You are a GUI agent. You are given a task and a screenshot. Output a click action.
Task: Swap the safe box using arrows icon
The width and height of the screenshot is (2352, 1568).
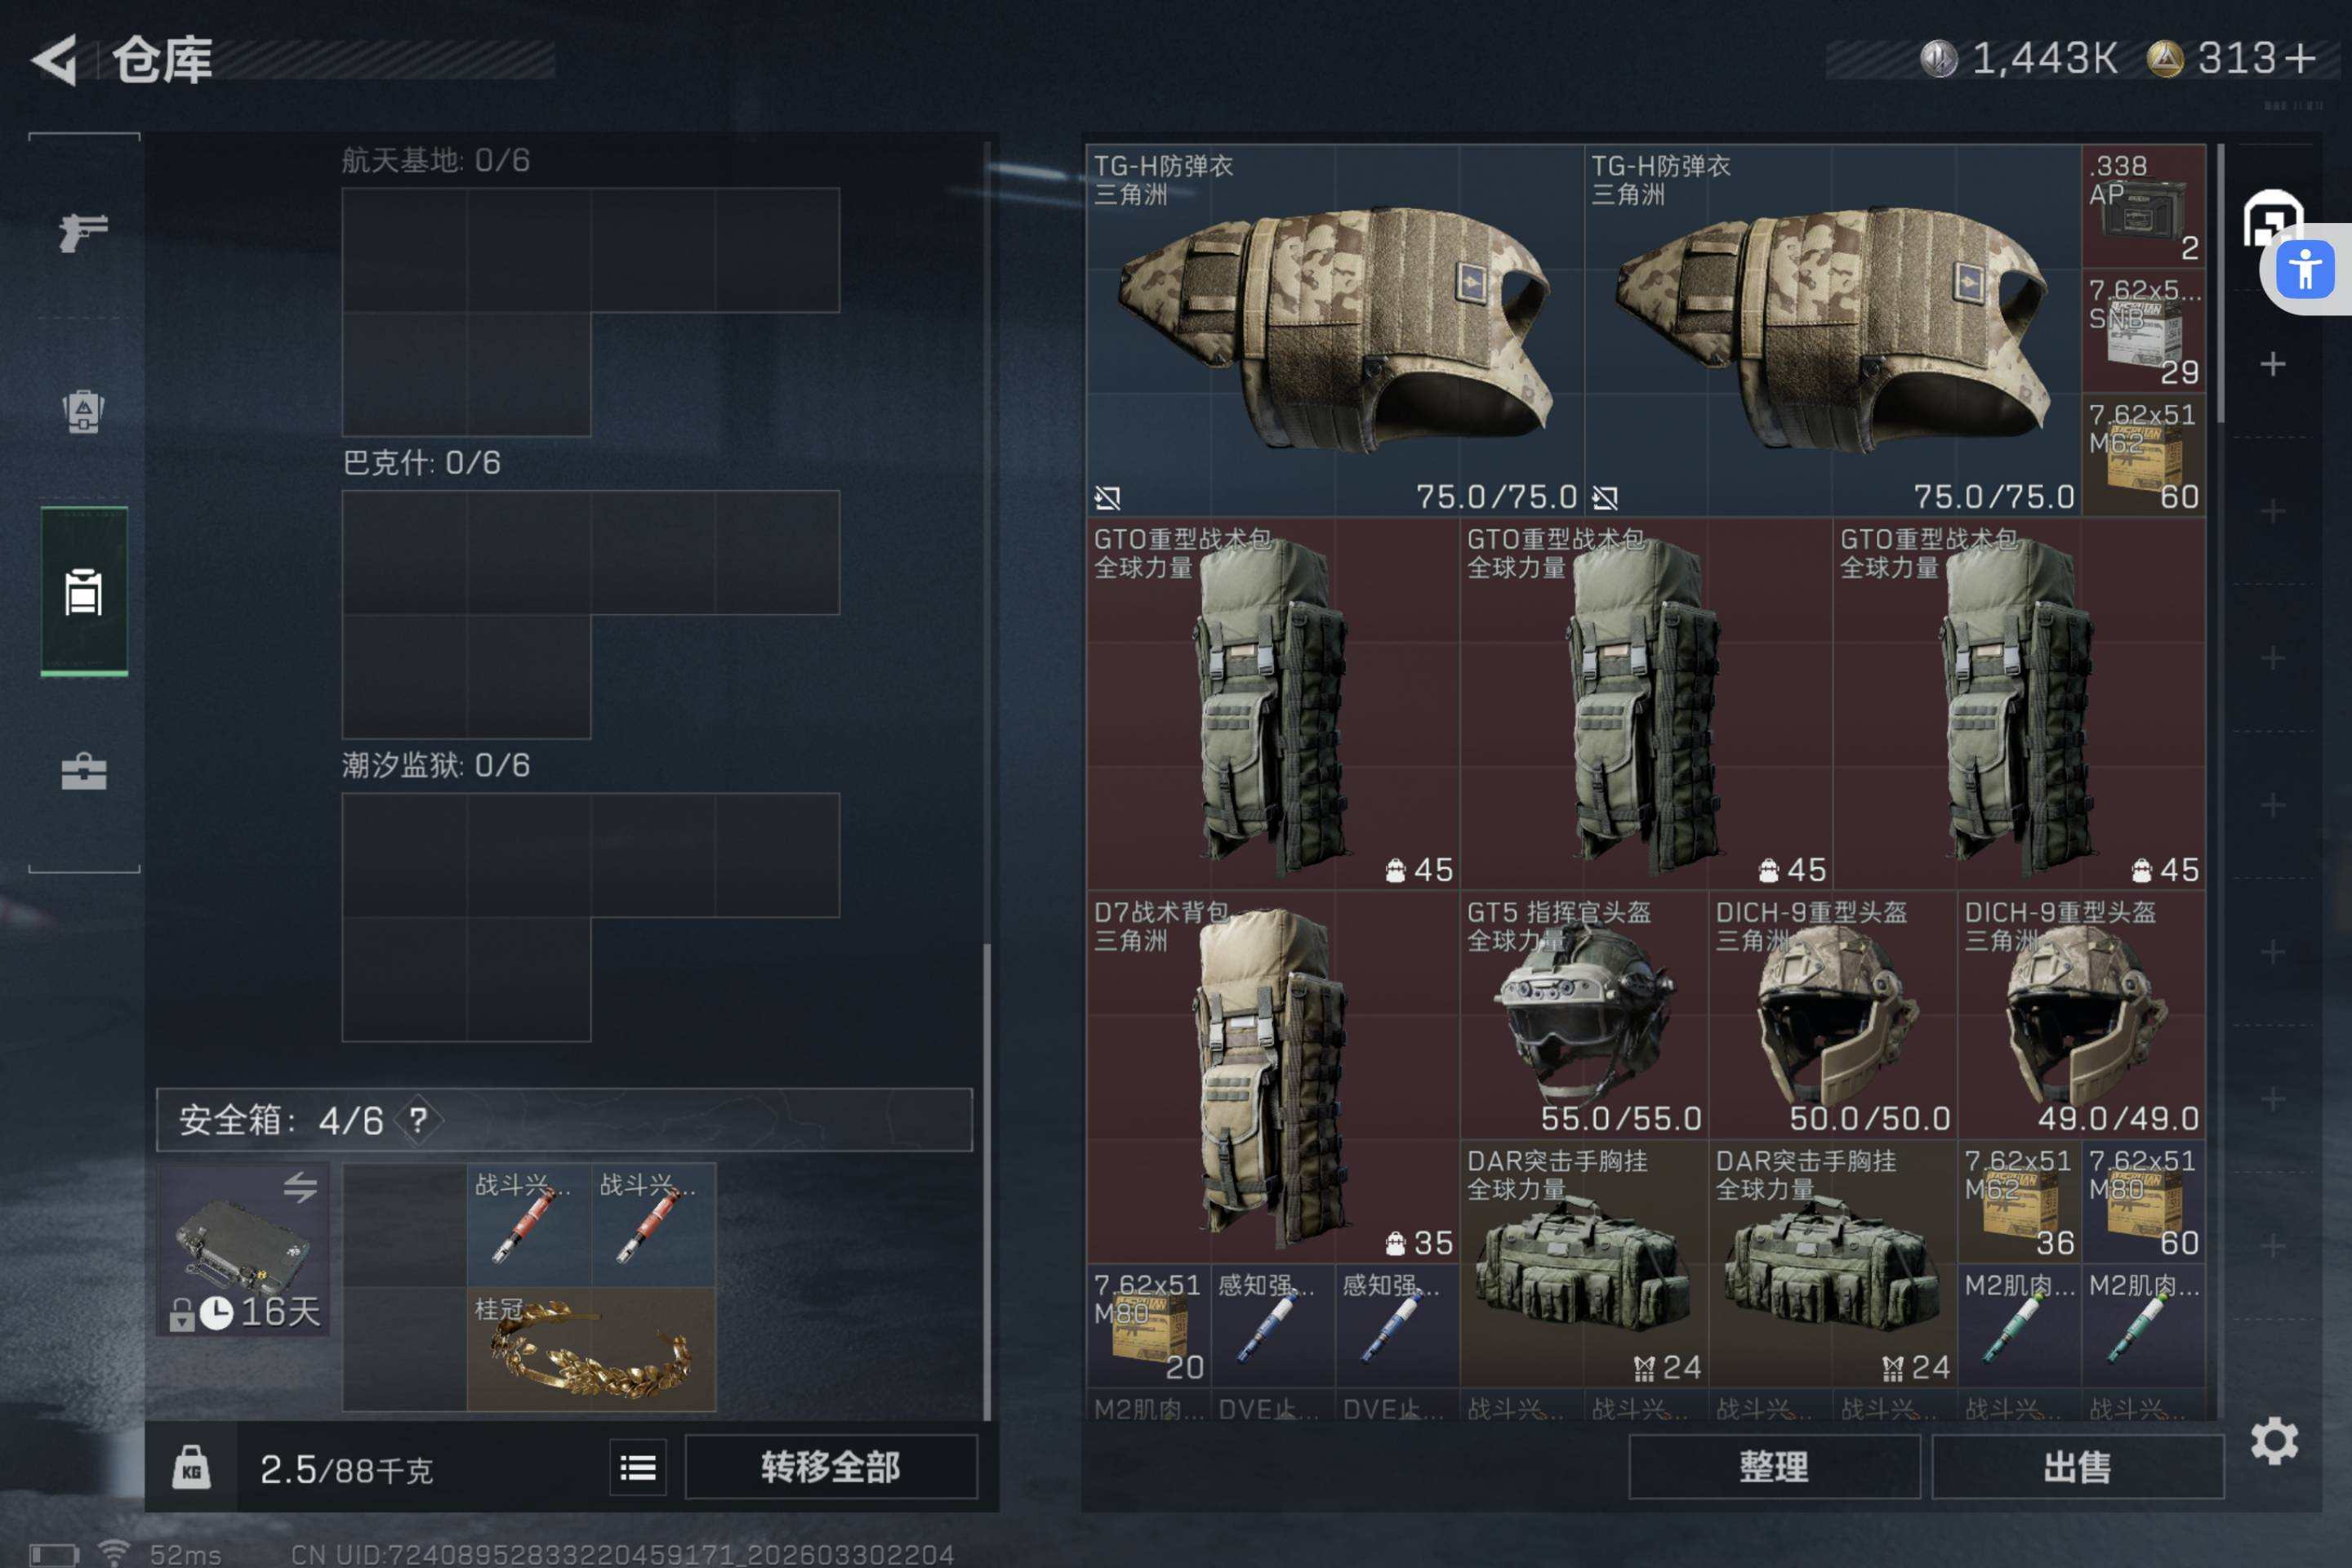pyautogui.click(x=299, y=1187)
